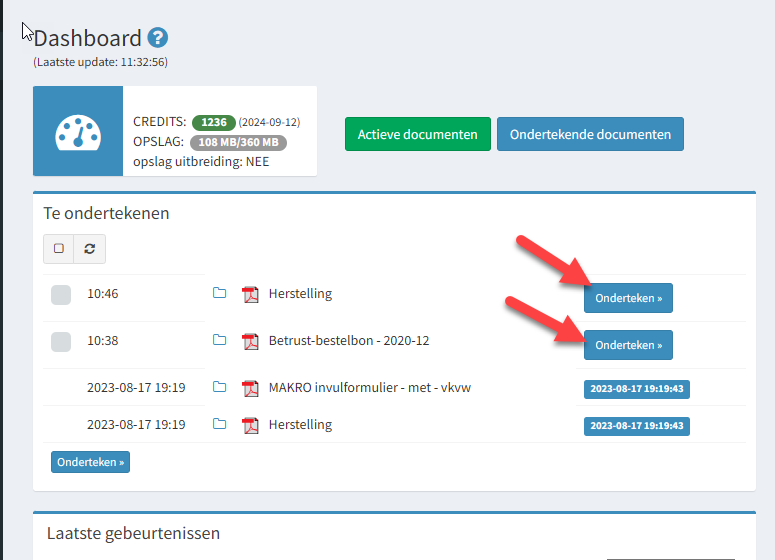Click the Te ondertekenen section heading
Image resolution: width=775 pixels, height=560 pixels.
pyautogui.click(x=106, y=213)
